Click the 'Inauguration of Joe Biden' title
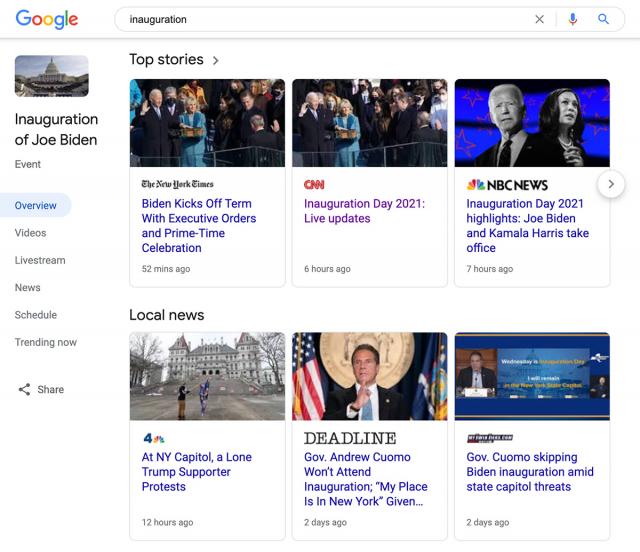The image size is (640, 552). coord(56,129)
